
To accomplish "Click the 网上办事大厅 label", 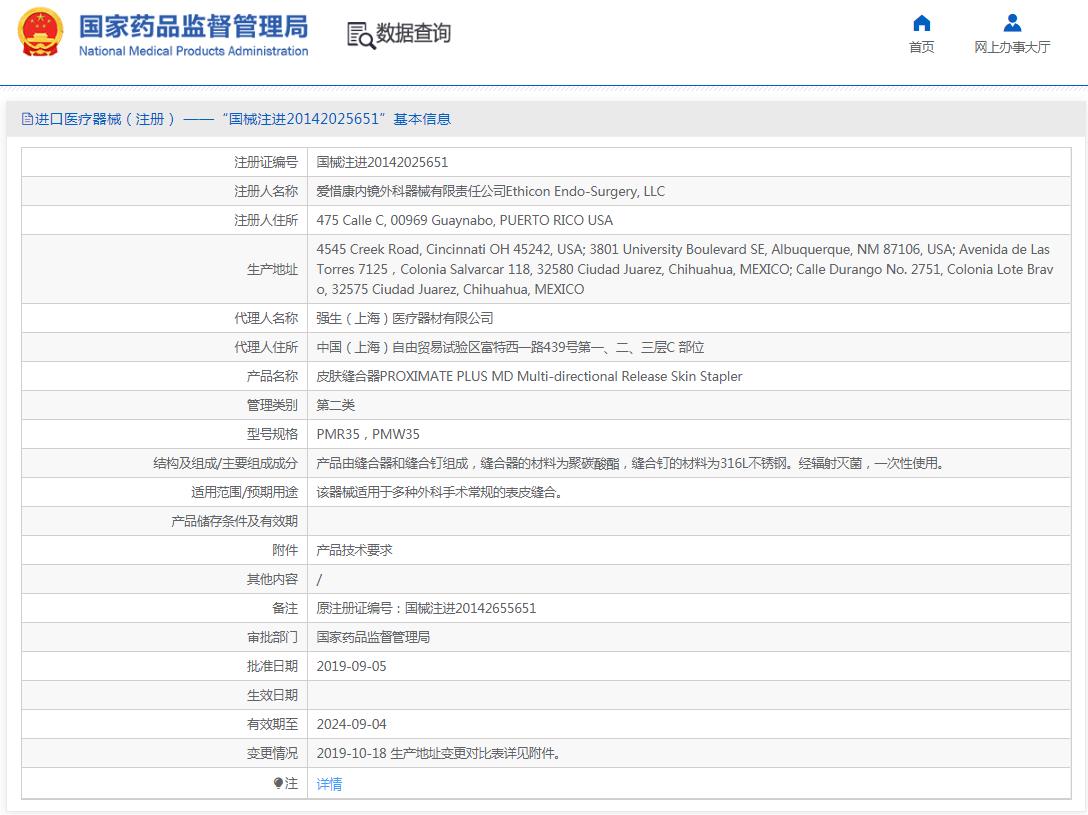I will click(1012, 47).
